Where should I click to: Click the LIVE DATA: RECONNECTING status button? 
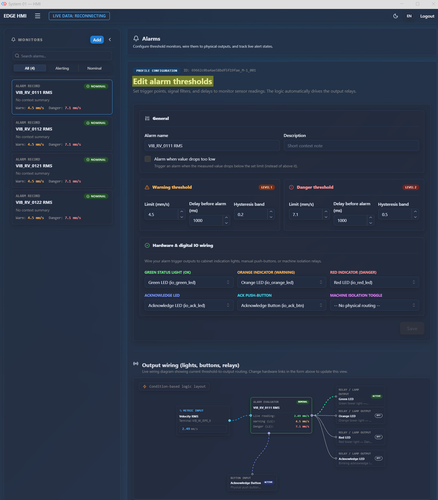coord(79,16)
